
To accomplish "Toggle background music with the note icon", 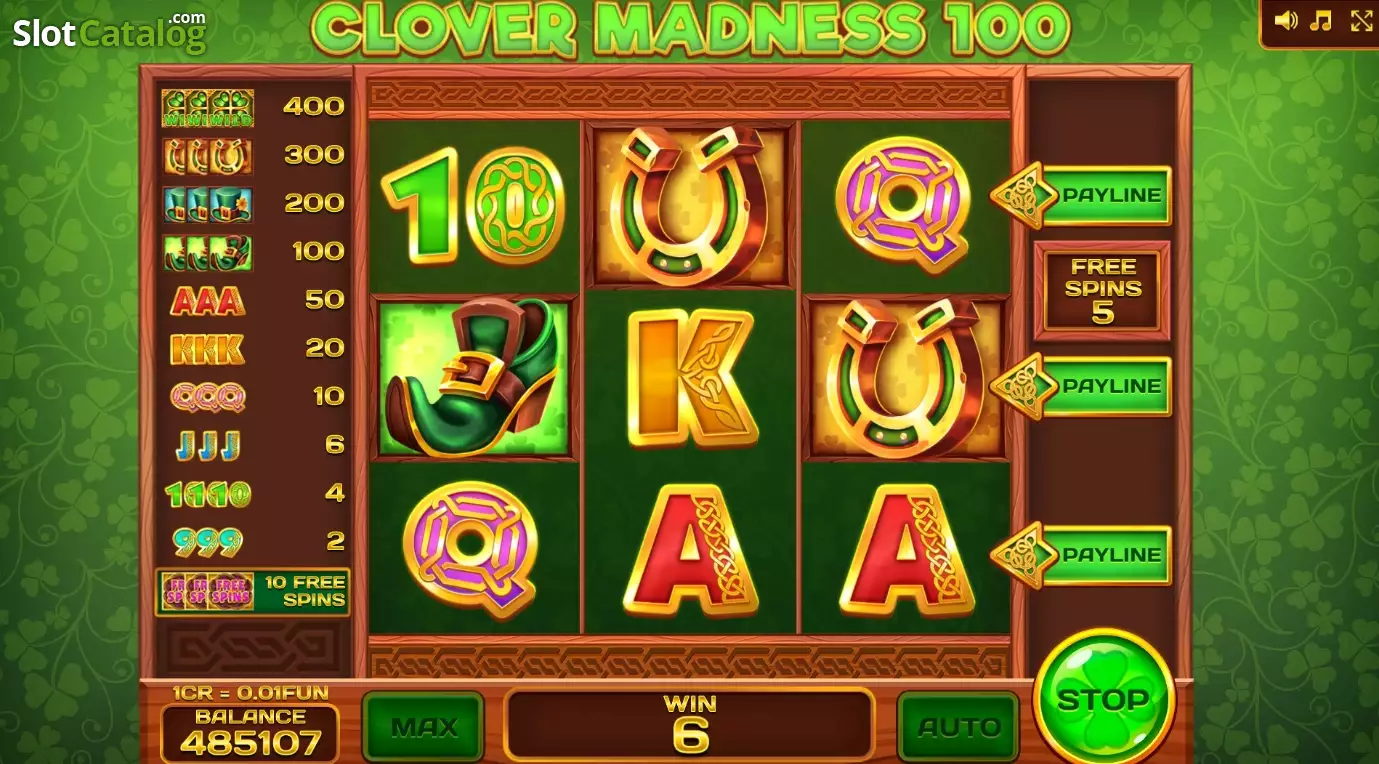I will click(x=1322, y=20).
